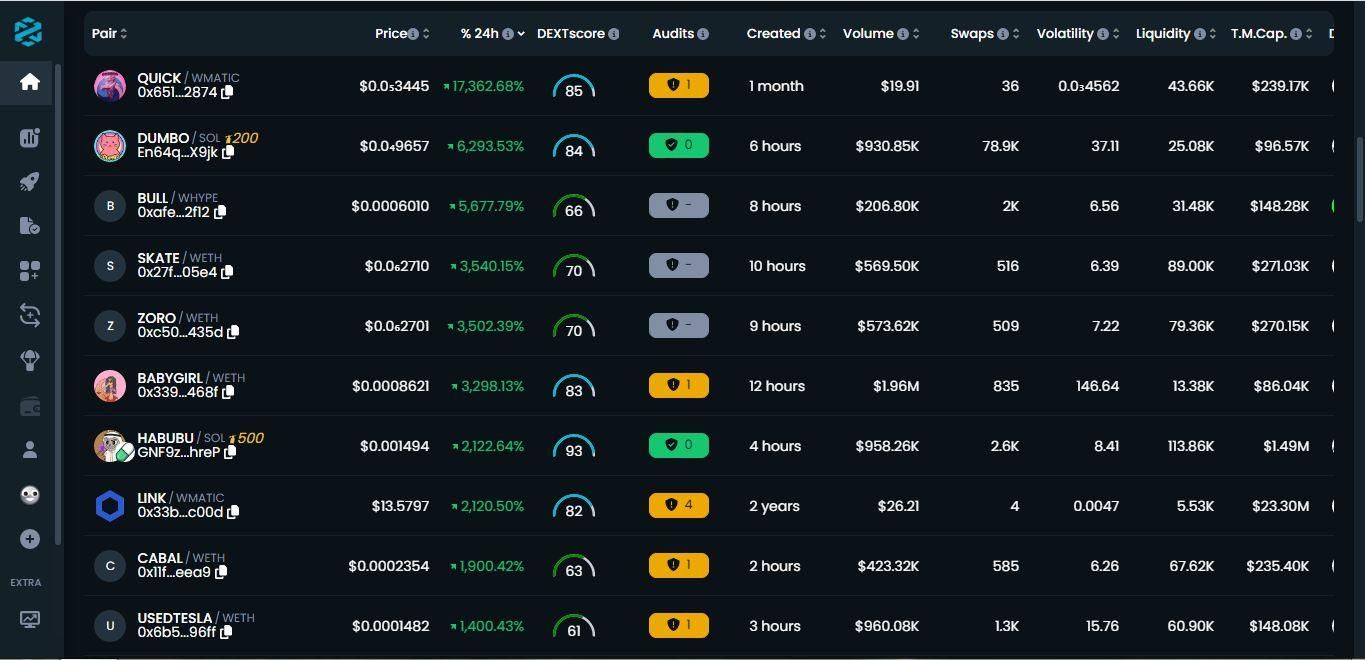Open the wallet icon in sidebar
This screenshot has width=1365, height=660.
click(29, 405)
